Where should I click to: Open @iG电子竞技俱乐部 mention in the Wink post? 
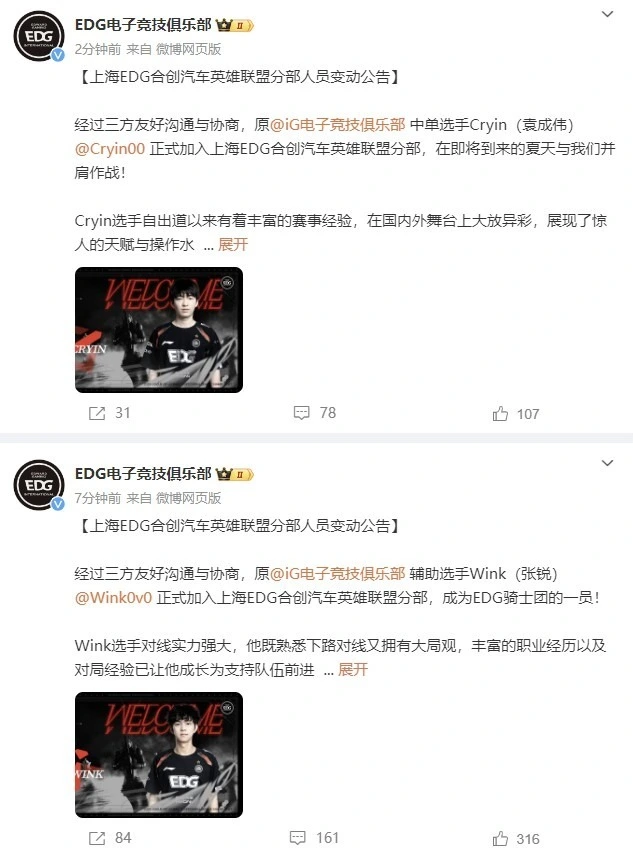337,574
